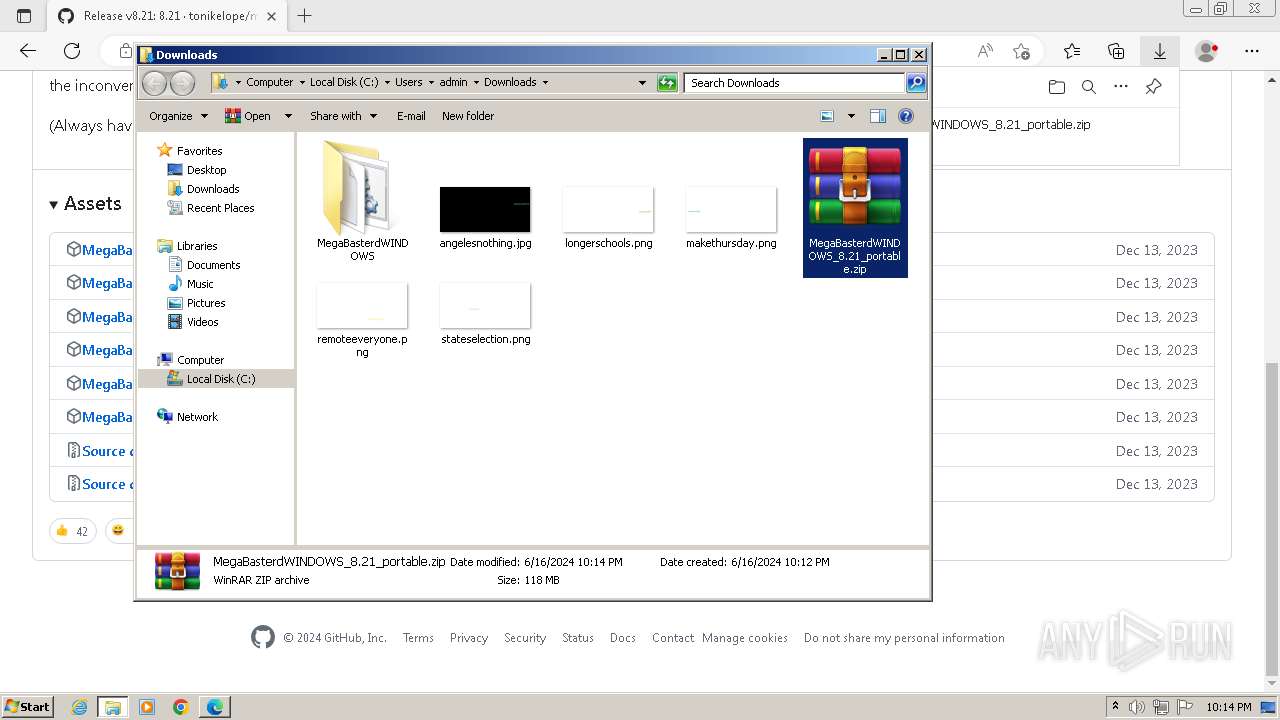Open the Organize menu
The width and height of the screenshot is (1280, 720).
[178, 116]
